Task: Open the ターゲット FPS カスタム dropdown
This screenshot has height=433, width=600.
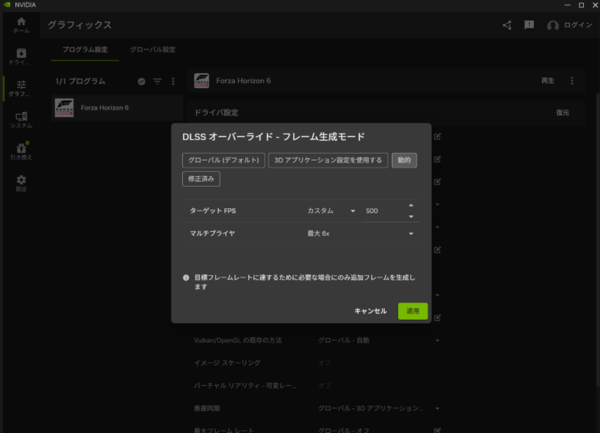Action: pyautogui.click(x=331, y=211)
